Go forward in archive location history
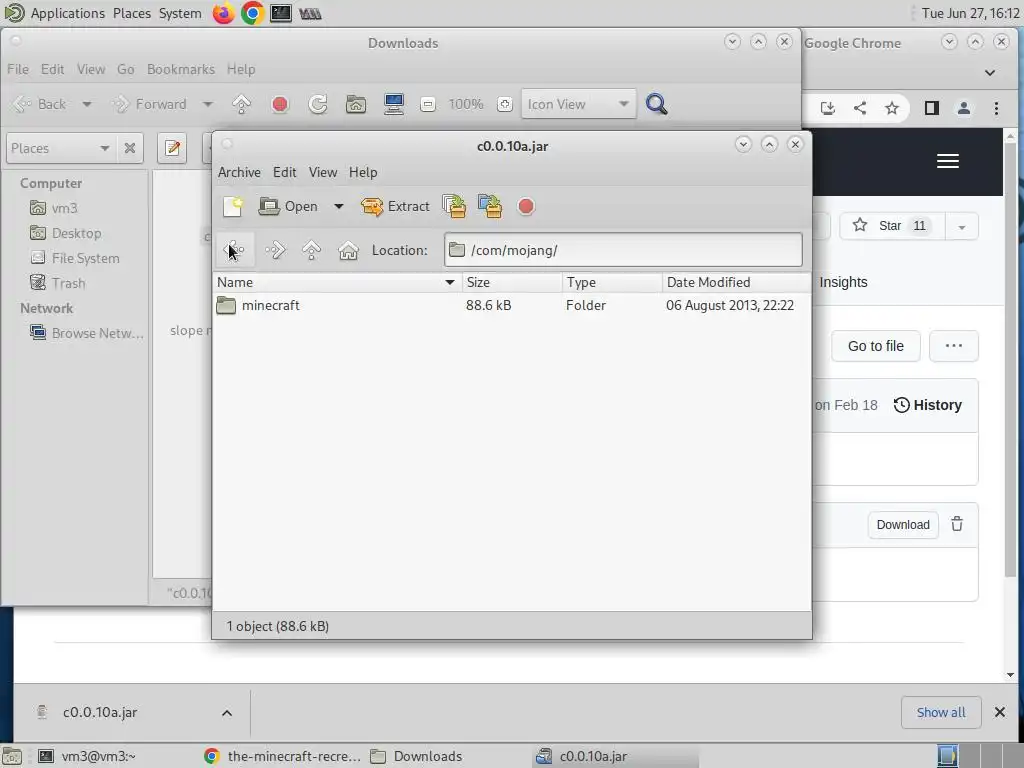The height and width of the screenshot is (768, 1024). [276, 250]
